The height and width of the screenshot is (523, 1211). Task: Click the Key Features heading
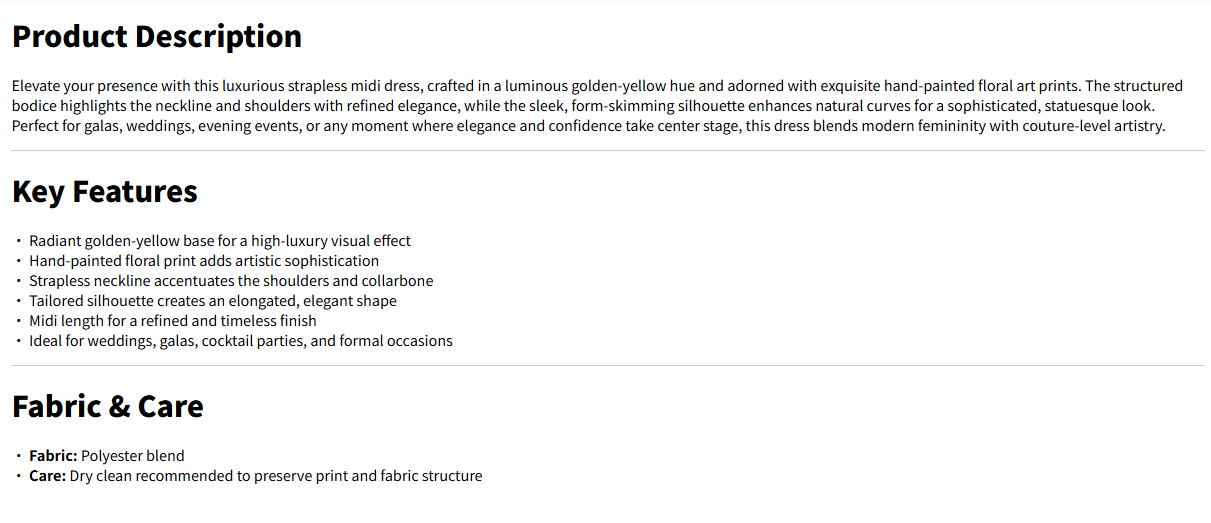[105, 191]
